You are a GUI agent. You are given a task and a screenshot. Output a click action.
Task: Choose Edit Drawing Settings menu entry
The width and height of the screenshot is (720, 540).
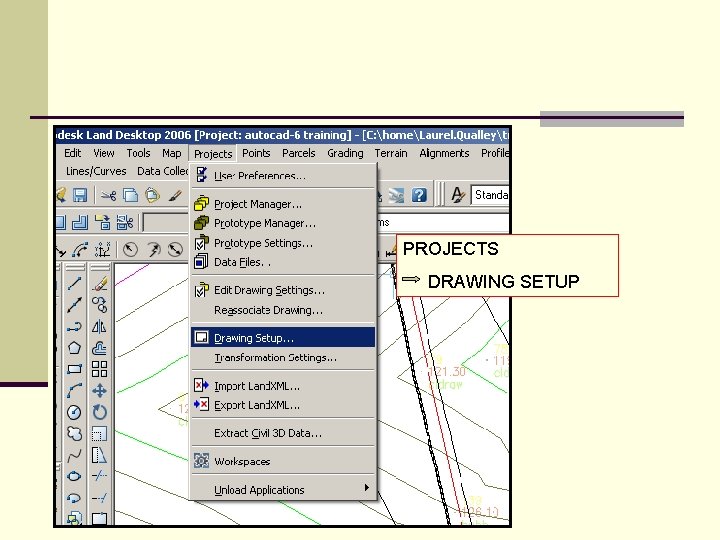(x=283, y=290)
